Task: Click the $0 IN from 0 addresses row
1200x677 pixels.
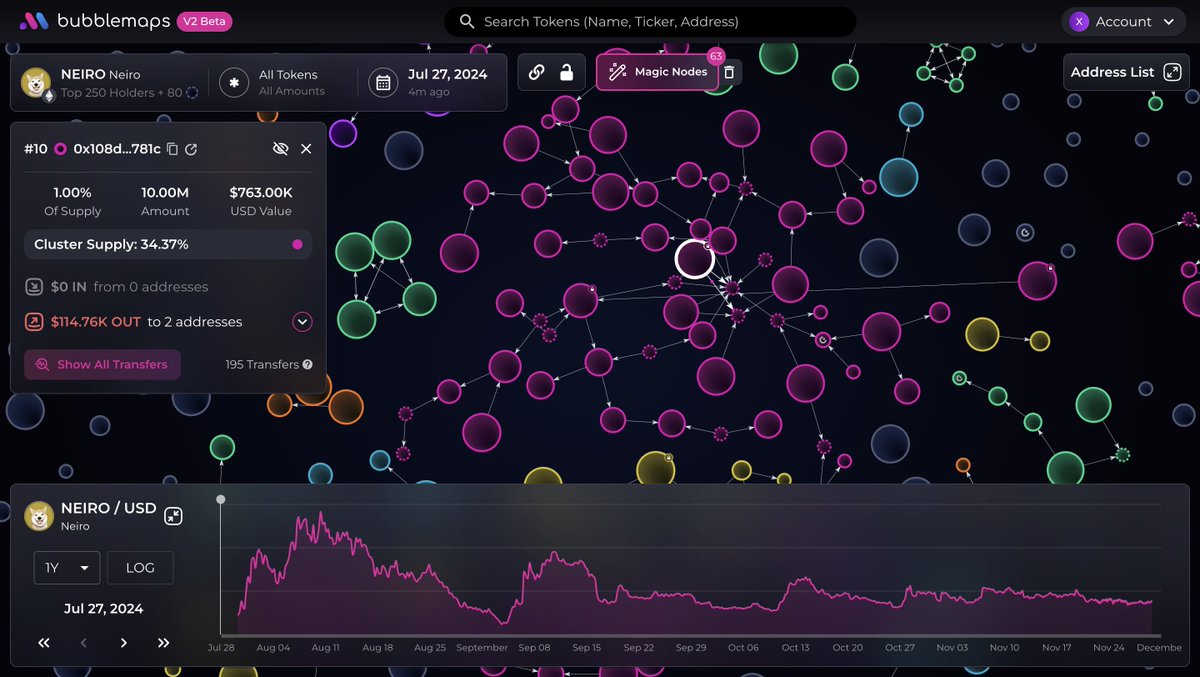Action: tap(168, 287)
